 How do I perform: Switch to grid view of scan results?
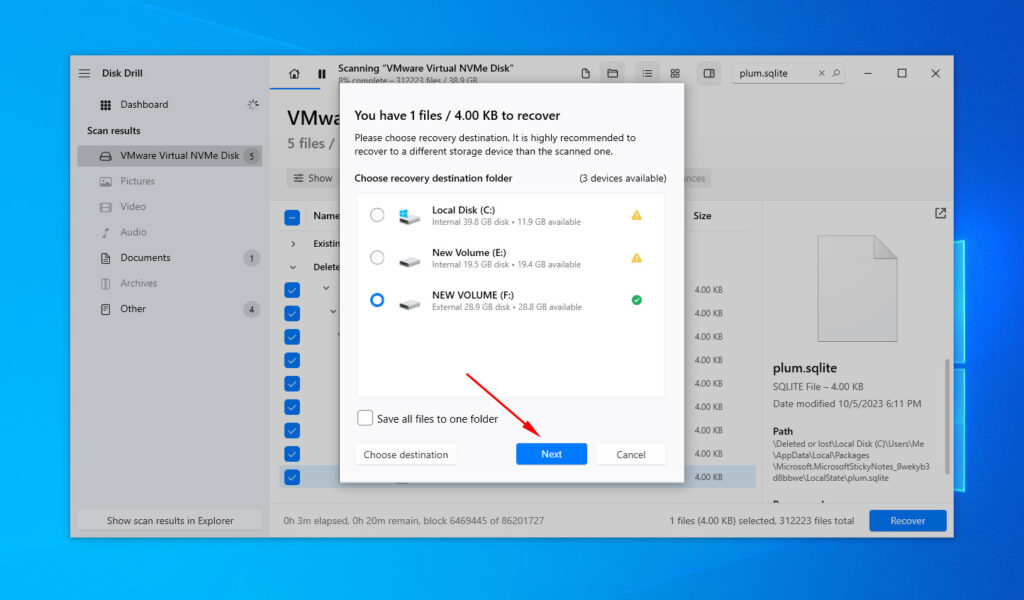point(675,73)
